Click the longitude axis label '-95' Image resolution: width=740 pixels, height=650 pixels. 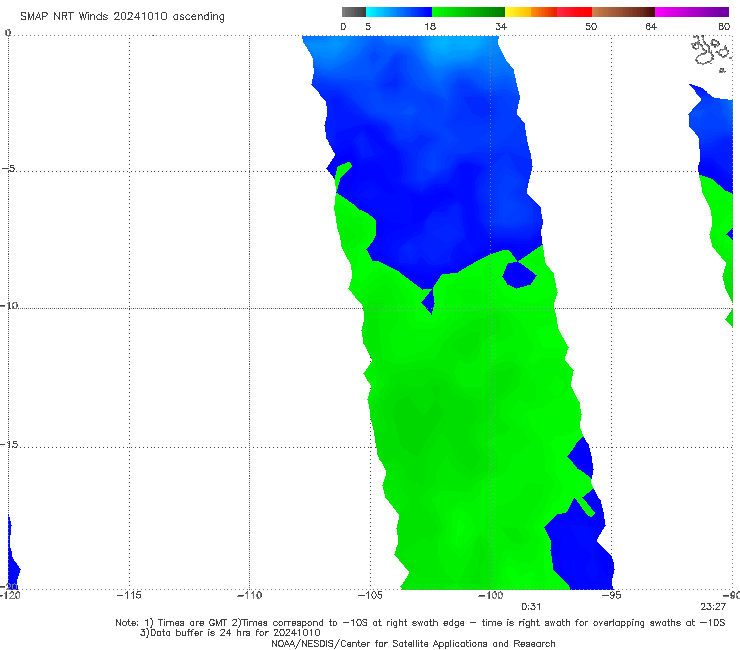tap(612, 595)
